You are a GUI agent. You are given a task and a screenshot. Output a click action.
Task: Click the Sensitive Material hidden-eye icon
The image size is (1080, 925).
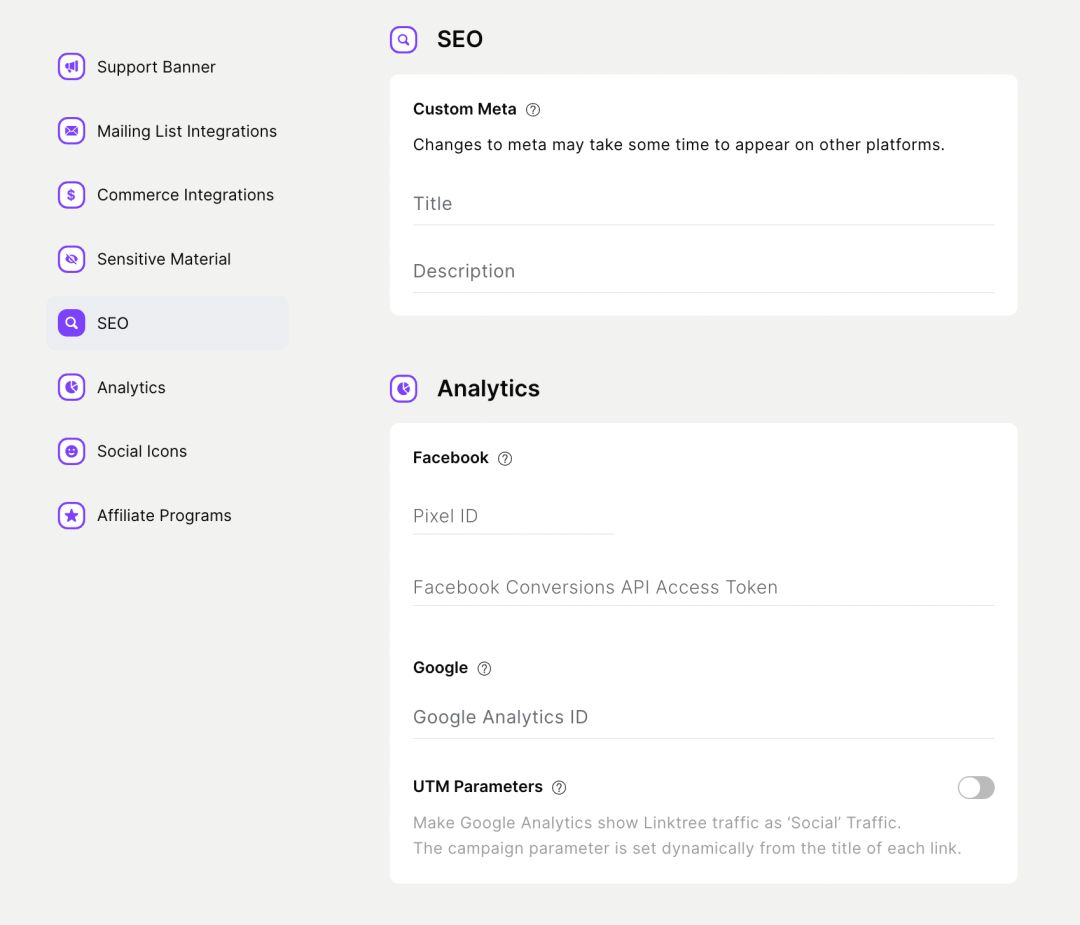click(x=71, y=259)
